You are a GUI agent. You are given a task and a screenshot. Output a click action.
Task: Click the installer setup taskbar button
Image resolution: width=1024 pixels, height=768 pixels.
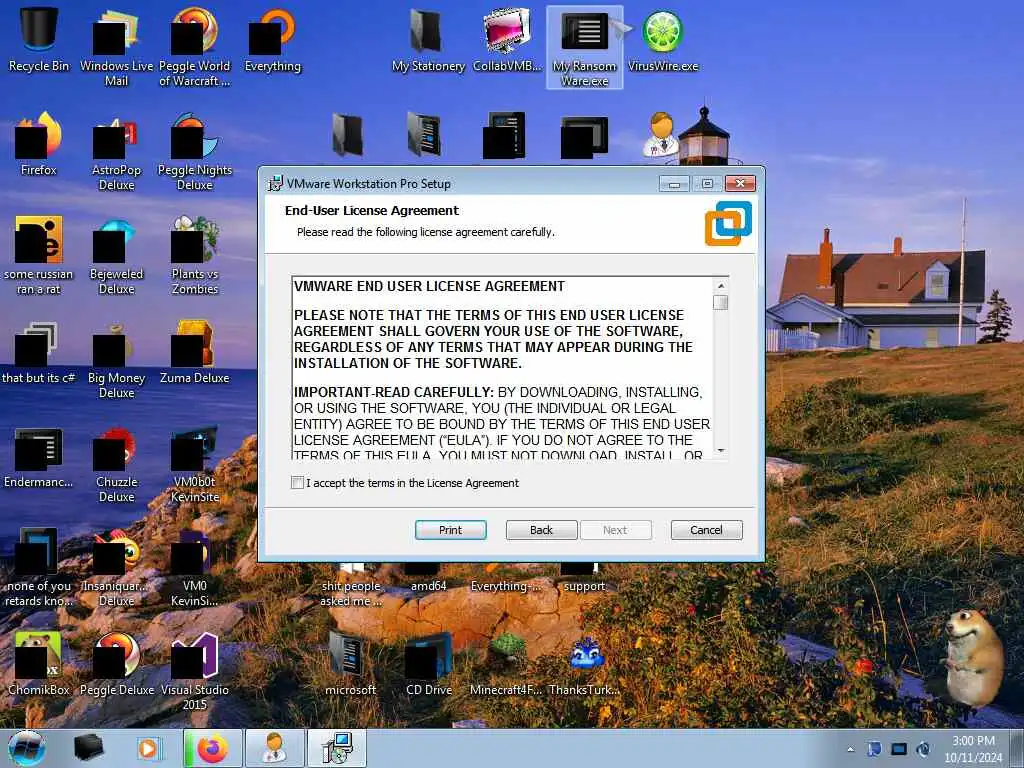pyautogui.click(x=337, y=748)
